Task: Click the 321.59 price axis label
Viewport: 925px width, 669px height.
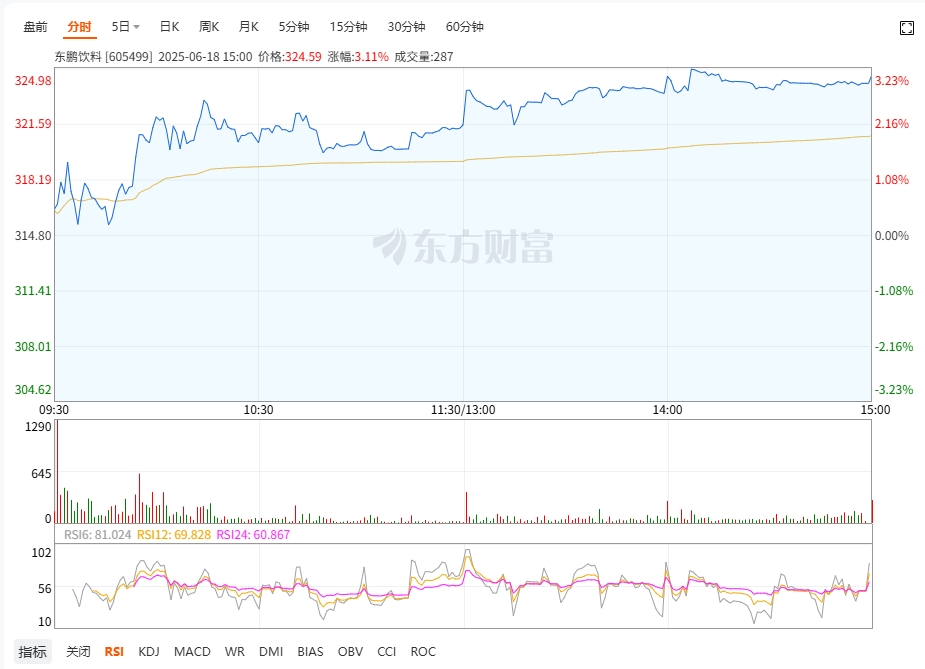Action: [33, 124]
